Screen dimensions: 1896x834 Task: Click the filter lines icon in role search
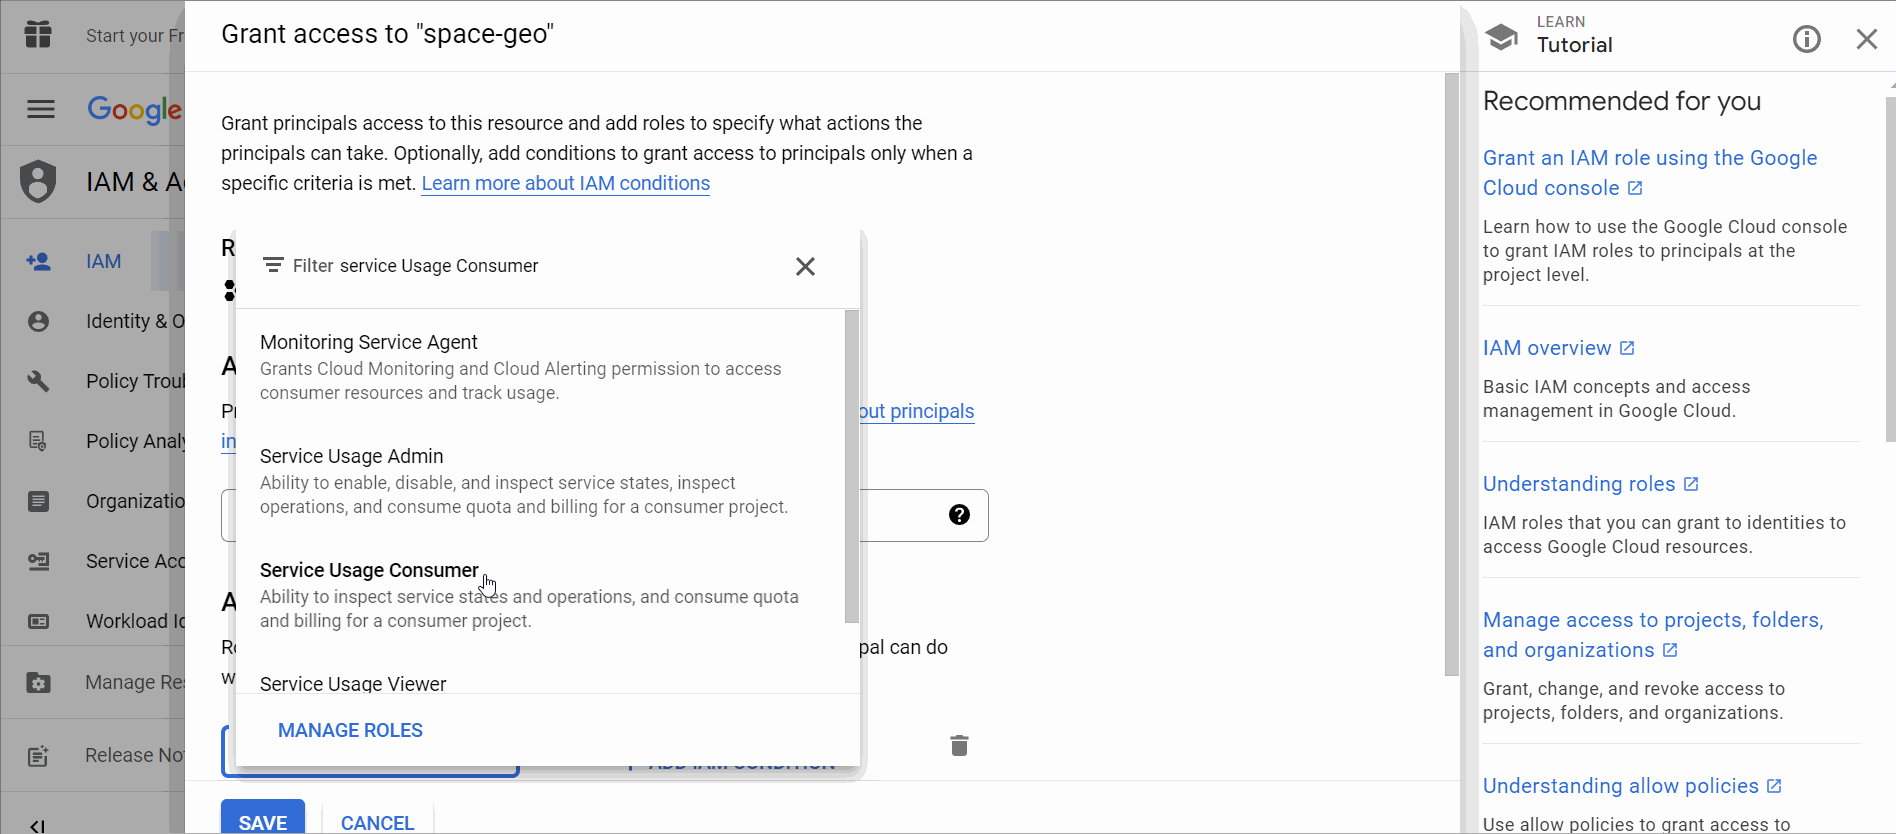coord(273,265)
